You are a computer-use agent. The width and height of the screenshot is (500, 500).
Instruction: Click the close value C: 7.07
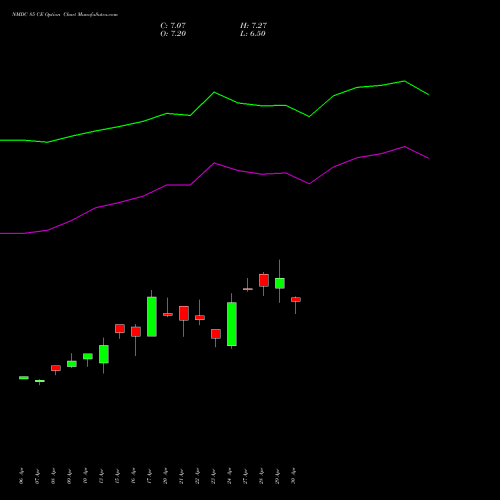click(173, 25)
